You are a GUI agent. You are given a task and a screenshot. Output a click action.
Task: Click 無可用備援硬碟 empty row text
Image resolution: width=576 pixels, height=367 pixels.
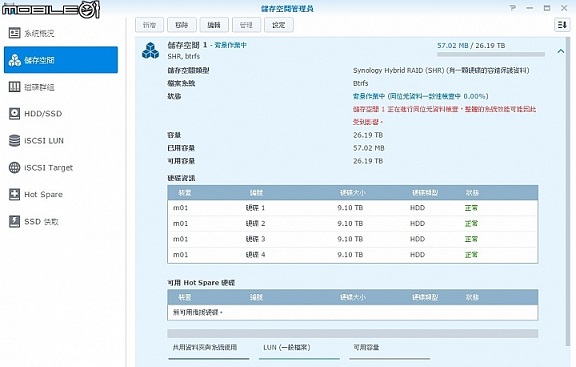click(197, 312)
